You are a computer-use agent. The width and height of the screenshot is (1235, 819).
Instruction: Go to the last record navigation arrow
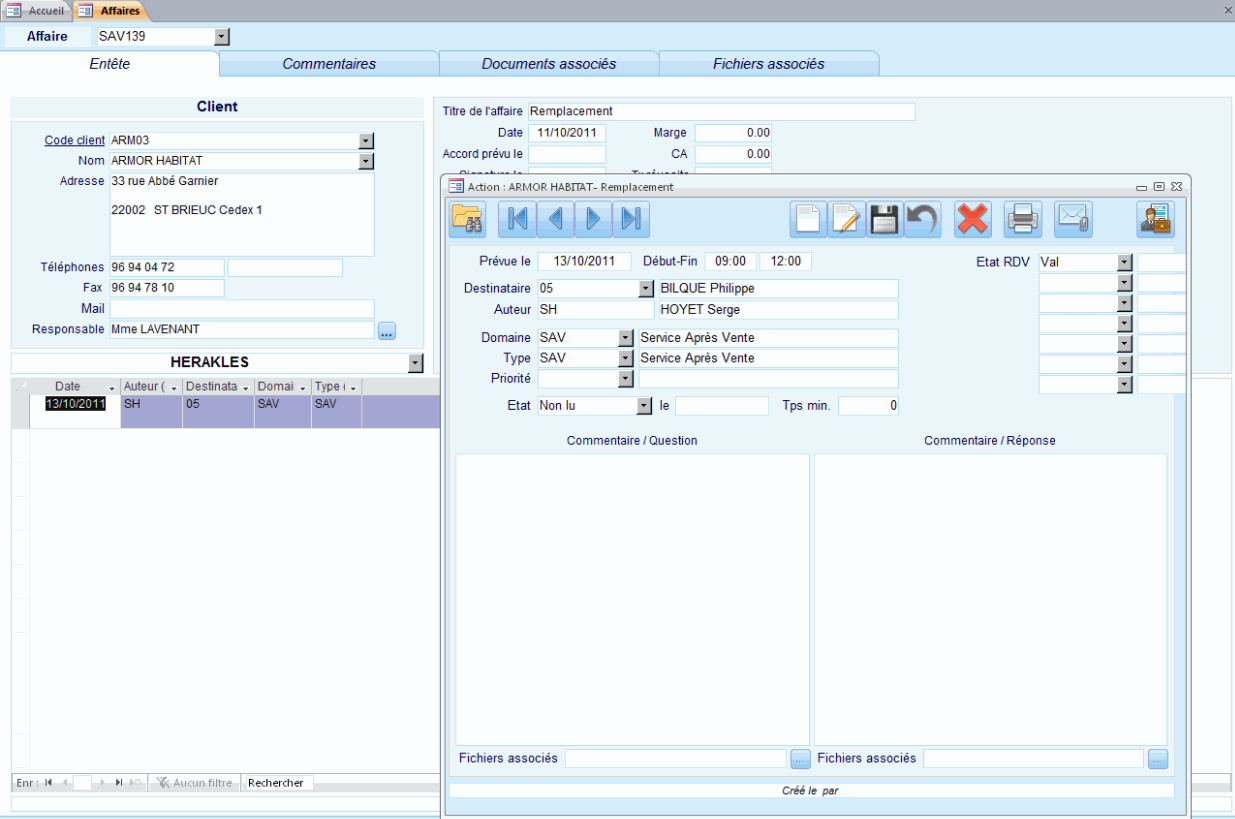(630, 219)
